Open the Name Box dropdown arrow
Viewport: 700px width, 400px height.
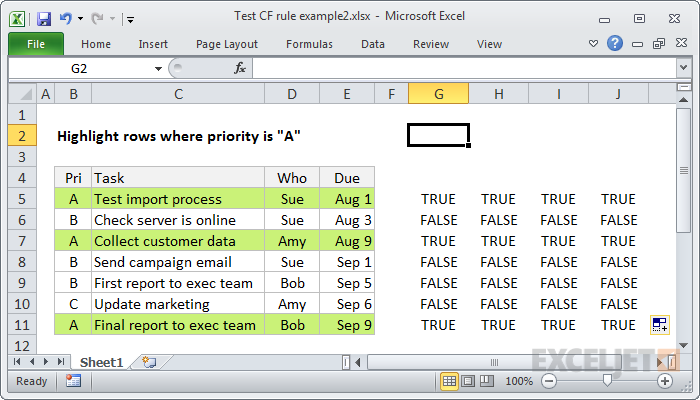158,68
